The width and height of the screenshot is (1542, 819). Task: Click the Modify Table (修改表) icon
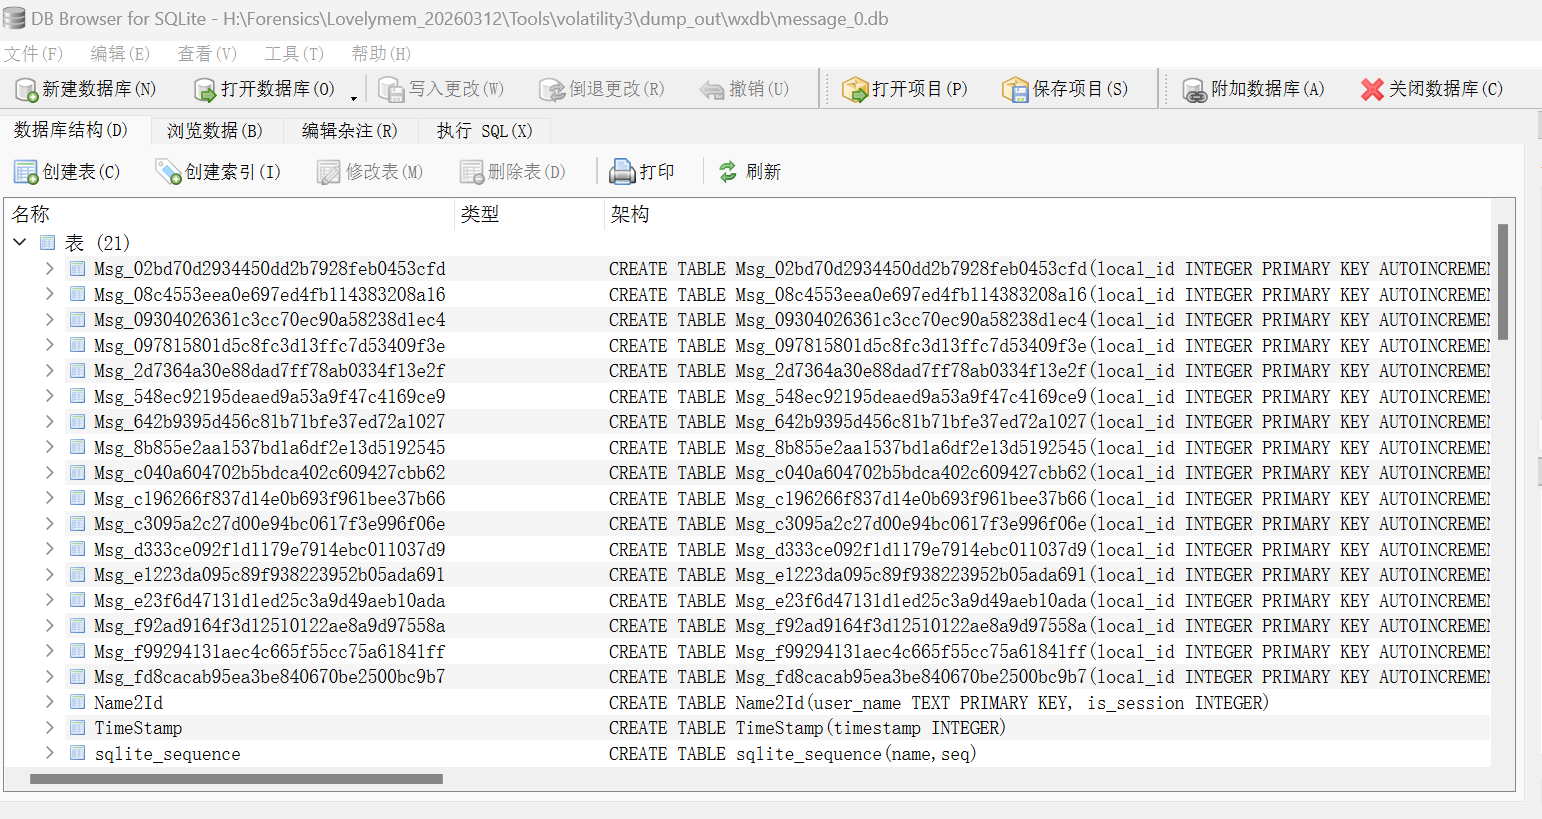[329, 172]
